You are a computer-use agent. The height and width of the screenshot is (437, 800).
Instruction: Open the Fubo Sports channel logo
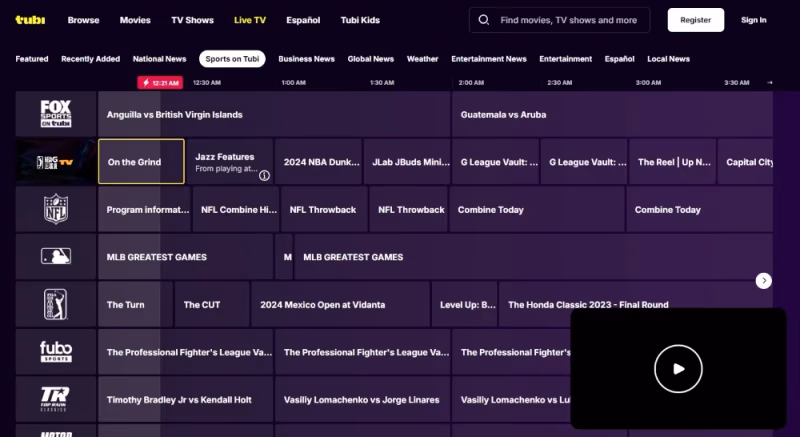tap(56, 352)
